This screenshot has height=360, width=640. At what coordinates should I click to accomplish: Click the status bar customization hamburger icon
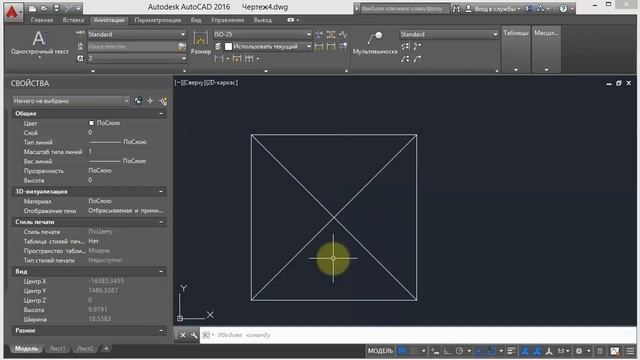(630, 351)
